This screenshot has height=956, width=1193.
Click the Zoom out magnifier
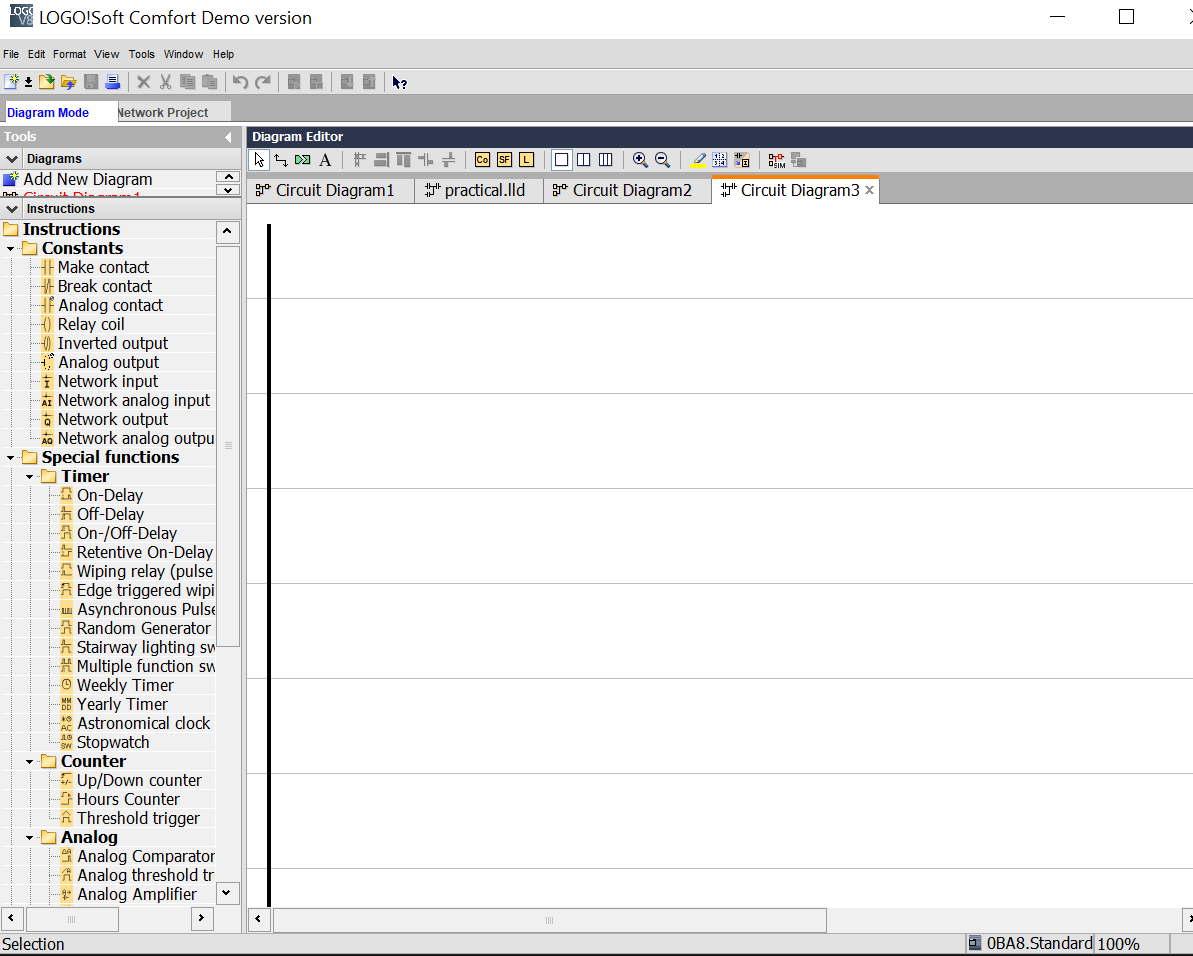[662, 160]
